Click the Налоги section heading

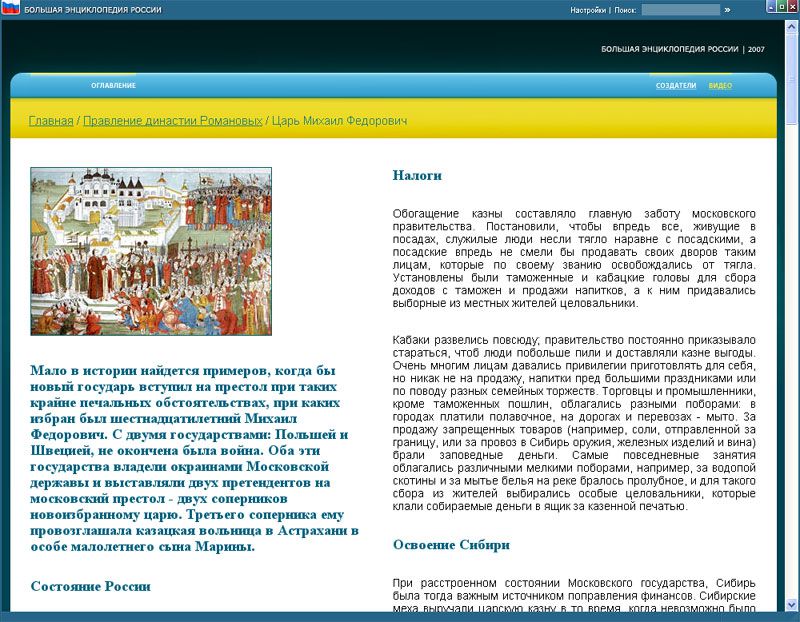point(417,175)
